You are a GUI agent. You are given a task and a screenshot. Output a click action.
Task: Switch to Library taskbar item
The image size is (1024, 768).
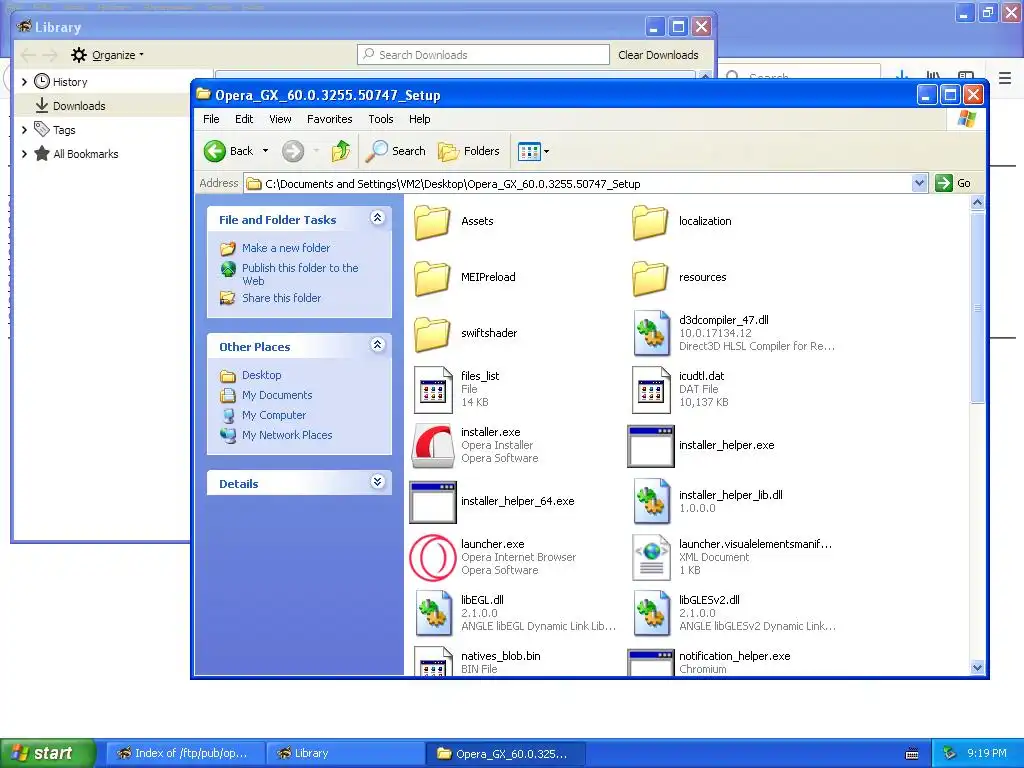pos(345,753)
